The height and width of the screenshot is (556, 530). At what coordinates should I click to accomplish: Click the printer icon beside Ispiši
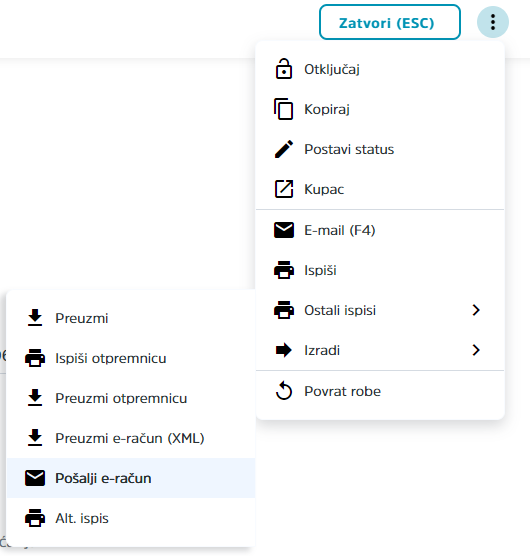(x=284, y=270)
